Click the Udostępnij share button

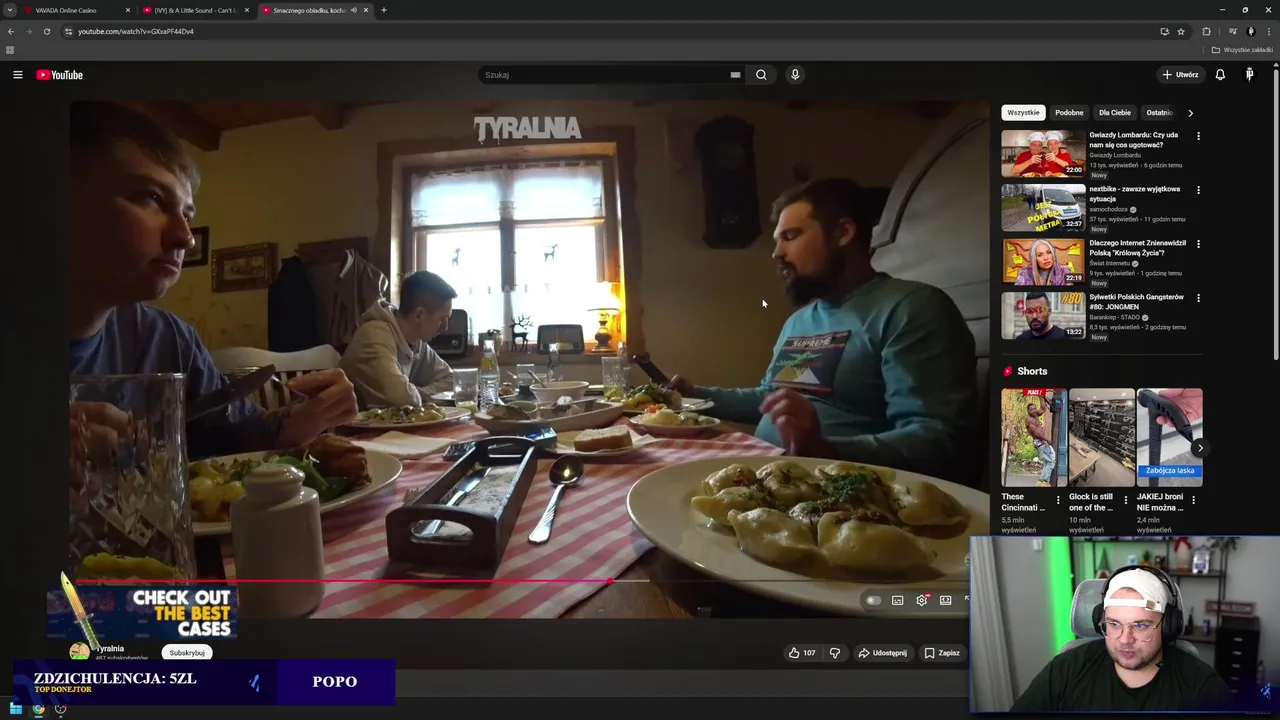coord(883,653)
